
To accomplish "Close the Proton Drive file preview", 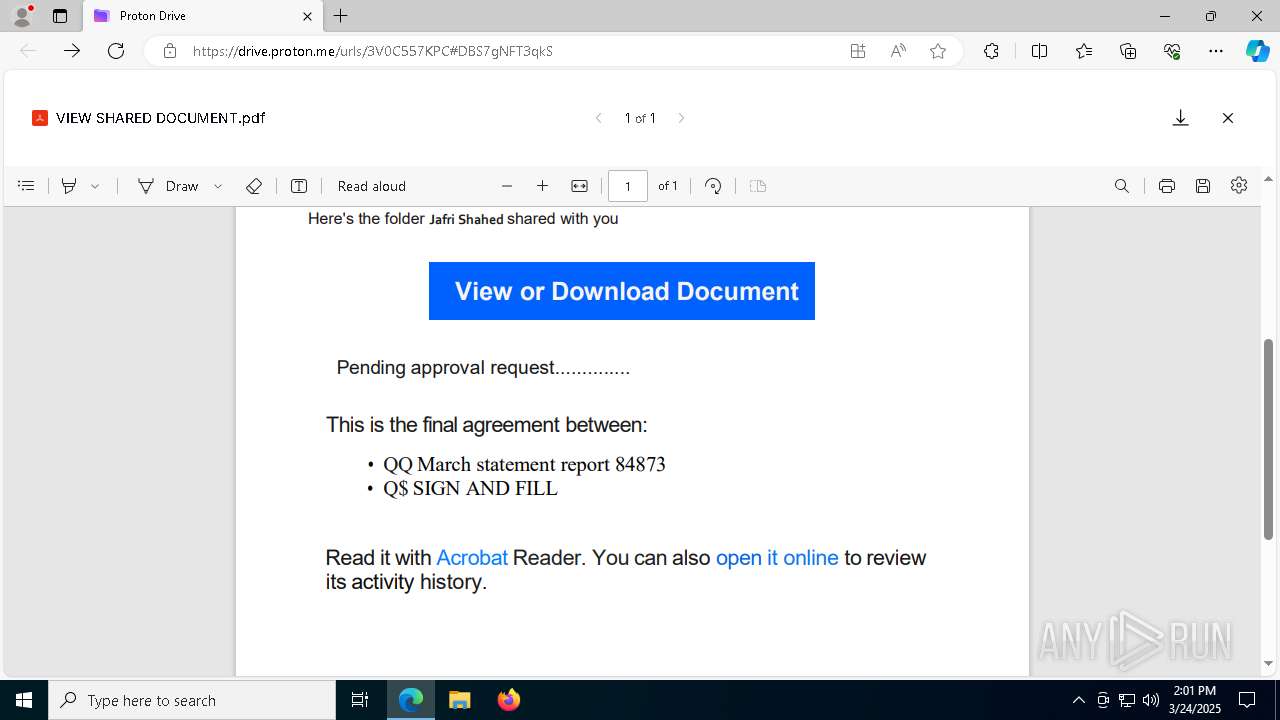I will [x=1228, y=118].
